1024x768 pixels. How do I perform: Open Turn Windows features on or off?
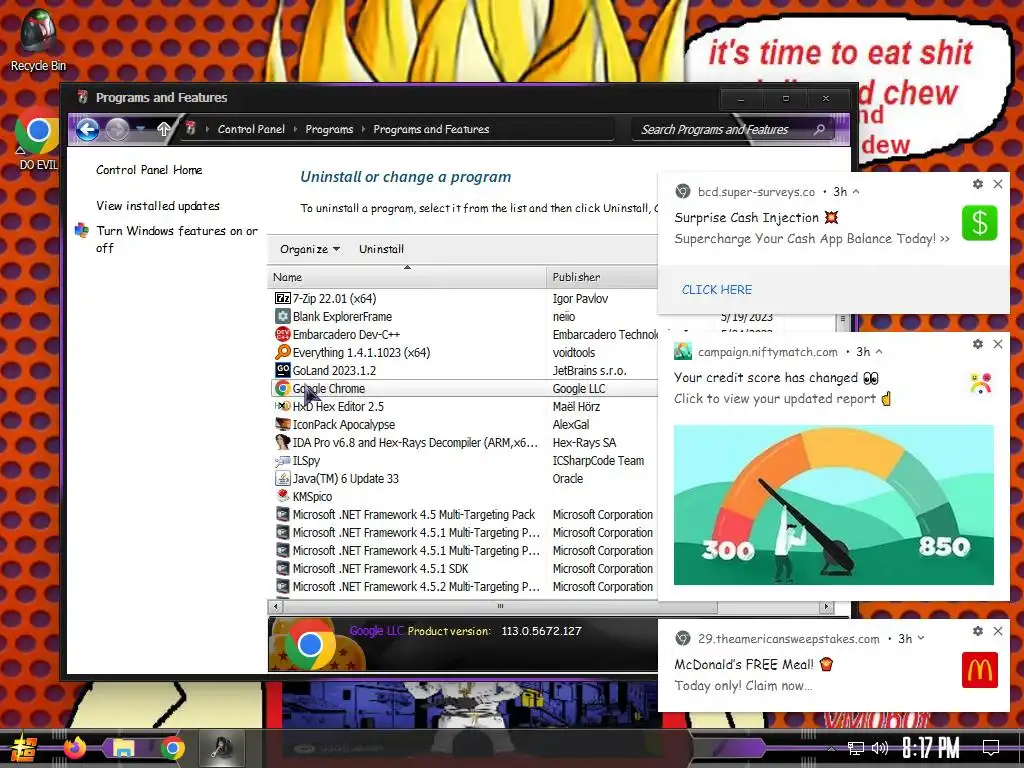[x=176, y=239]
